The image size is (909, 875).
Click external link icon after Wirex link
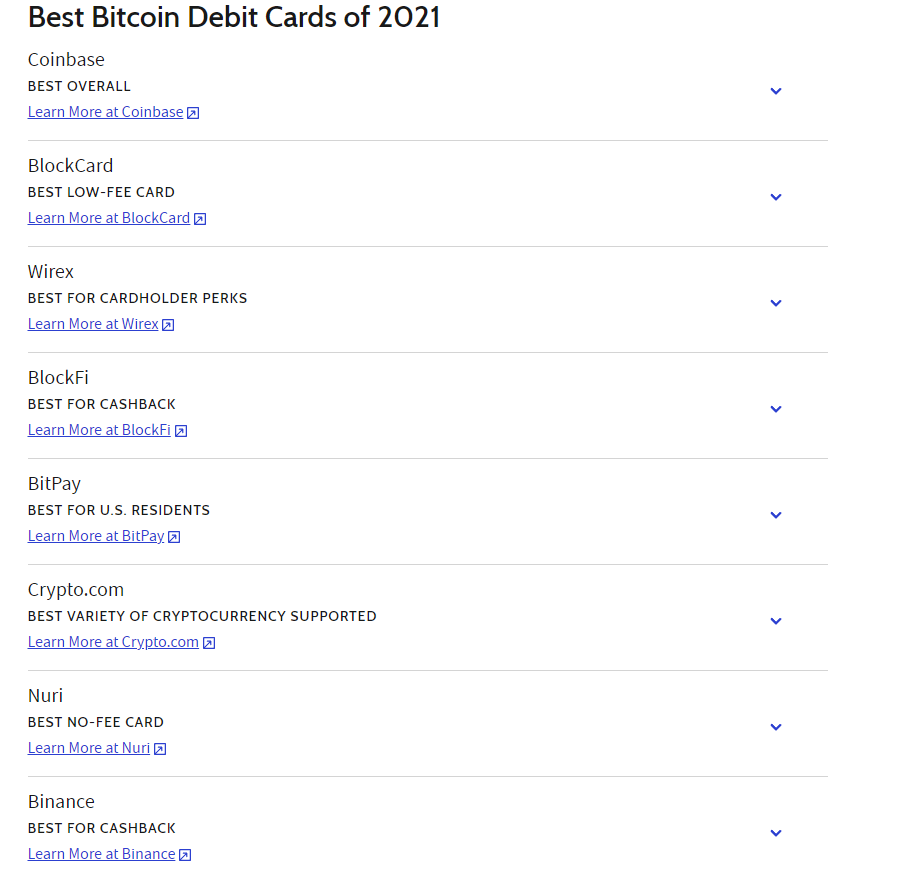point(168,325)
